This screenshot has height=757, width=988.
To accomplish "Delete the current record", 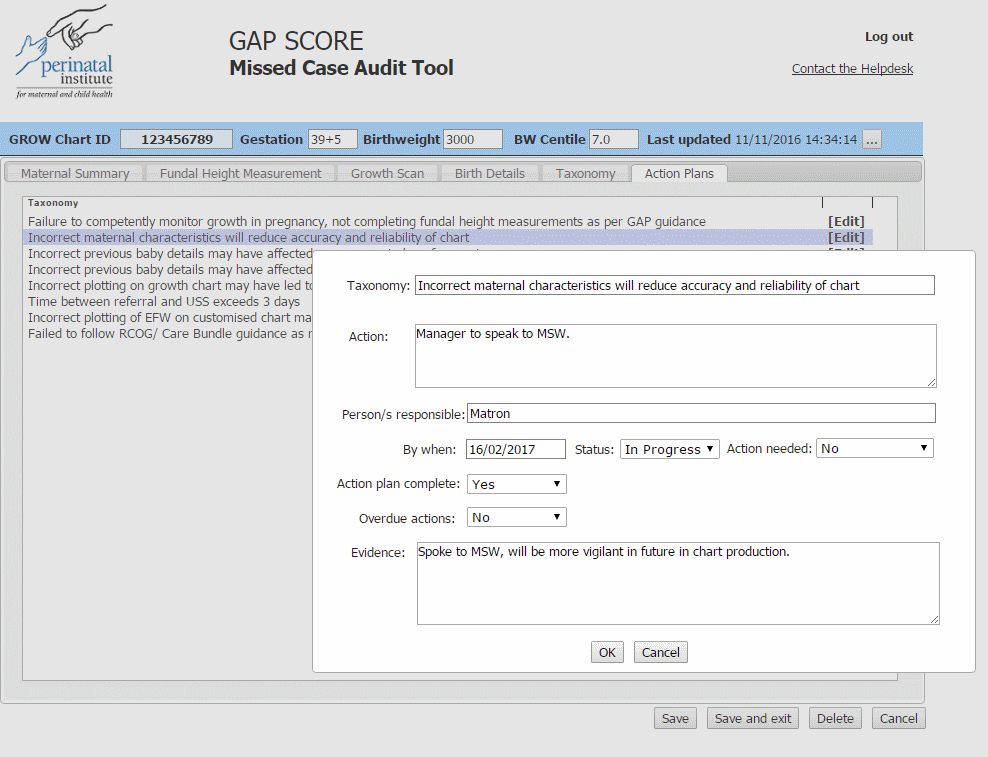I will pos(834,717).
